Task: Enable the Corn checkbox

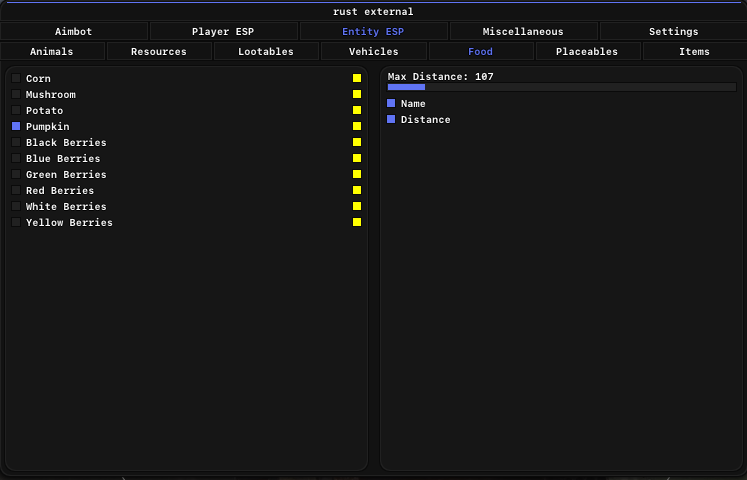Action: (x=16, y=78)
